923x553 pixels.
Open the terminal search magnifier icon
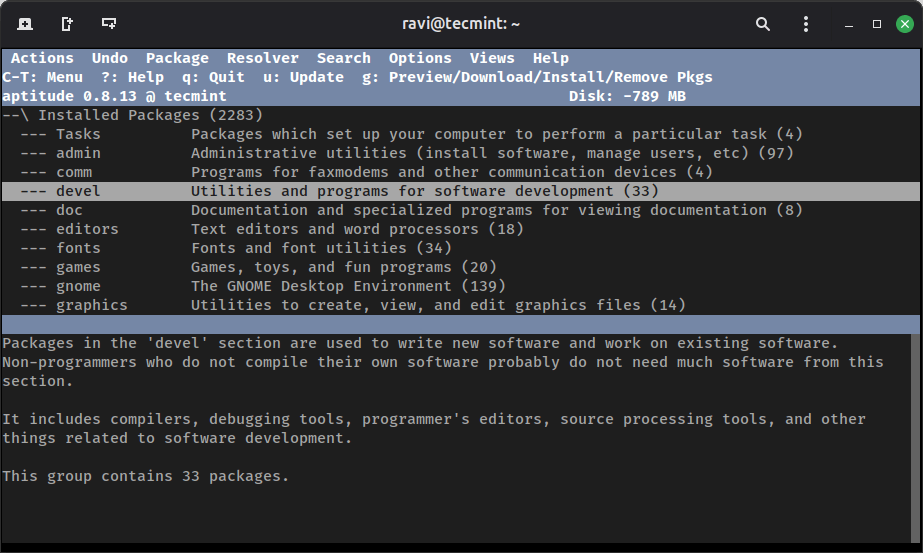pos(763,23)
